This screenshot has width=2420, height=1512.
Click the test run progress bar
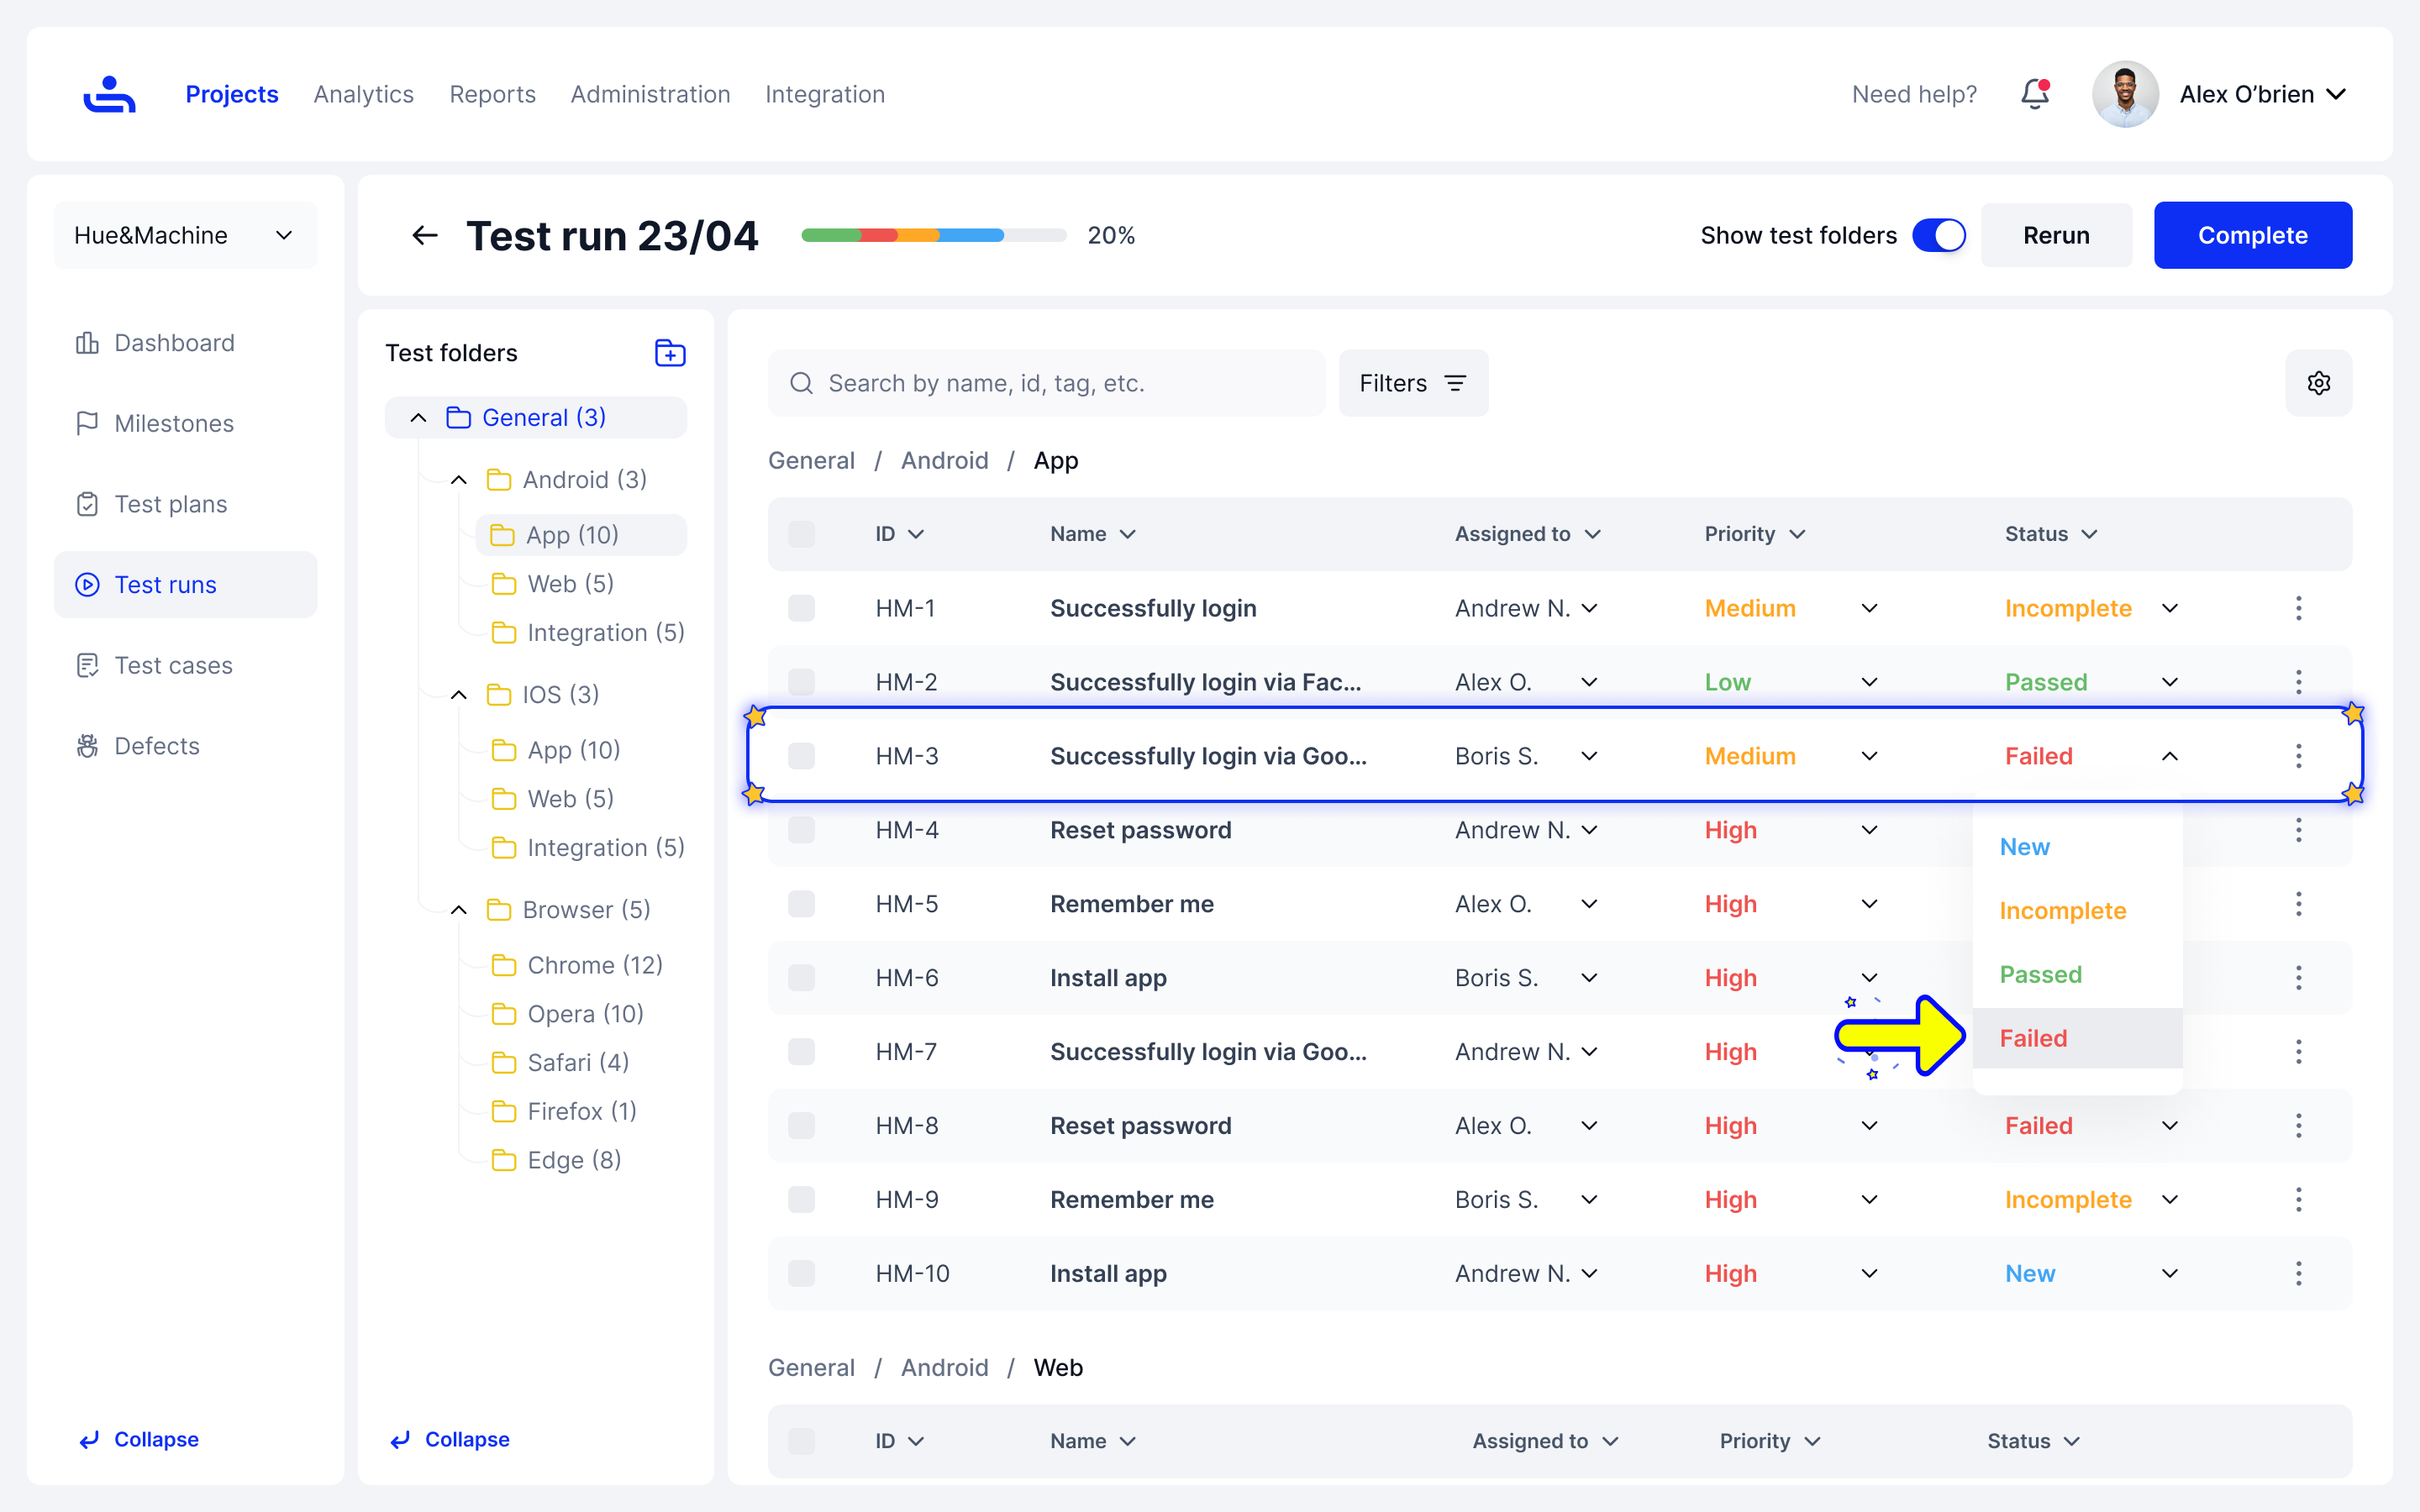[x=932, y=236]
